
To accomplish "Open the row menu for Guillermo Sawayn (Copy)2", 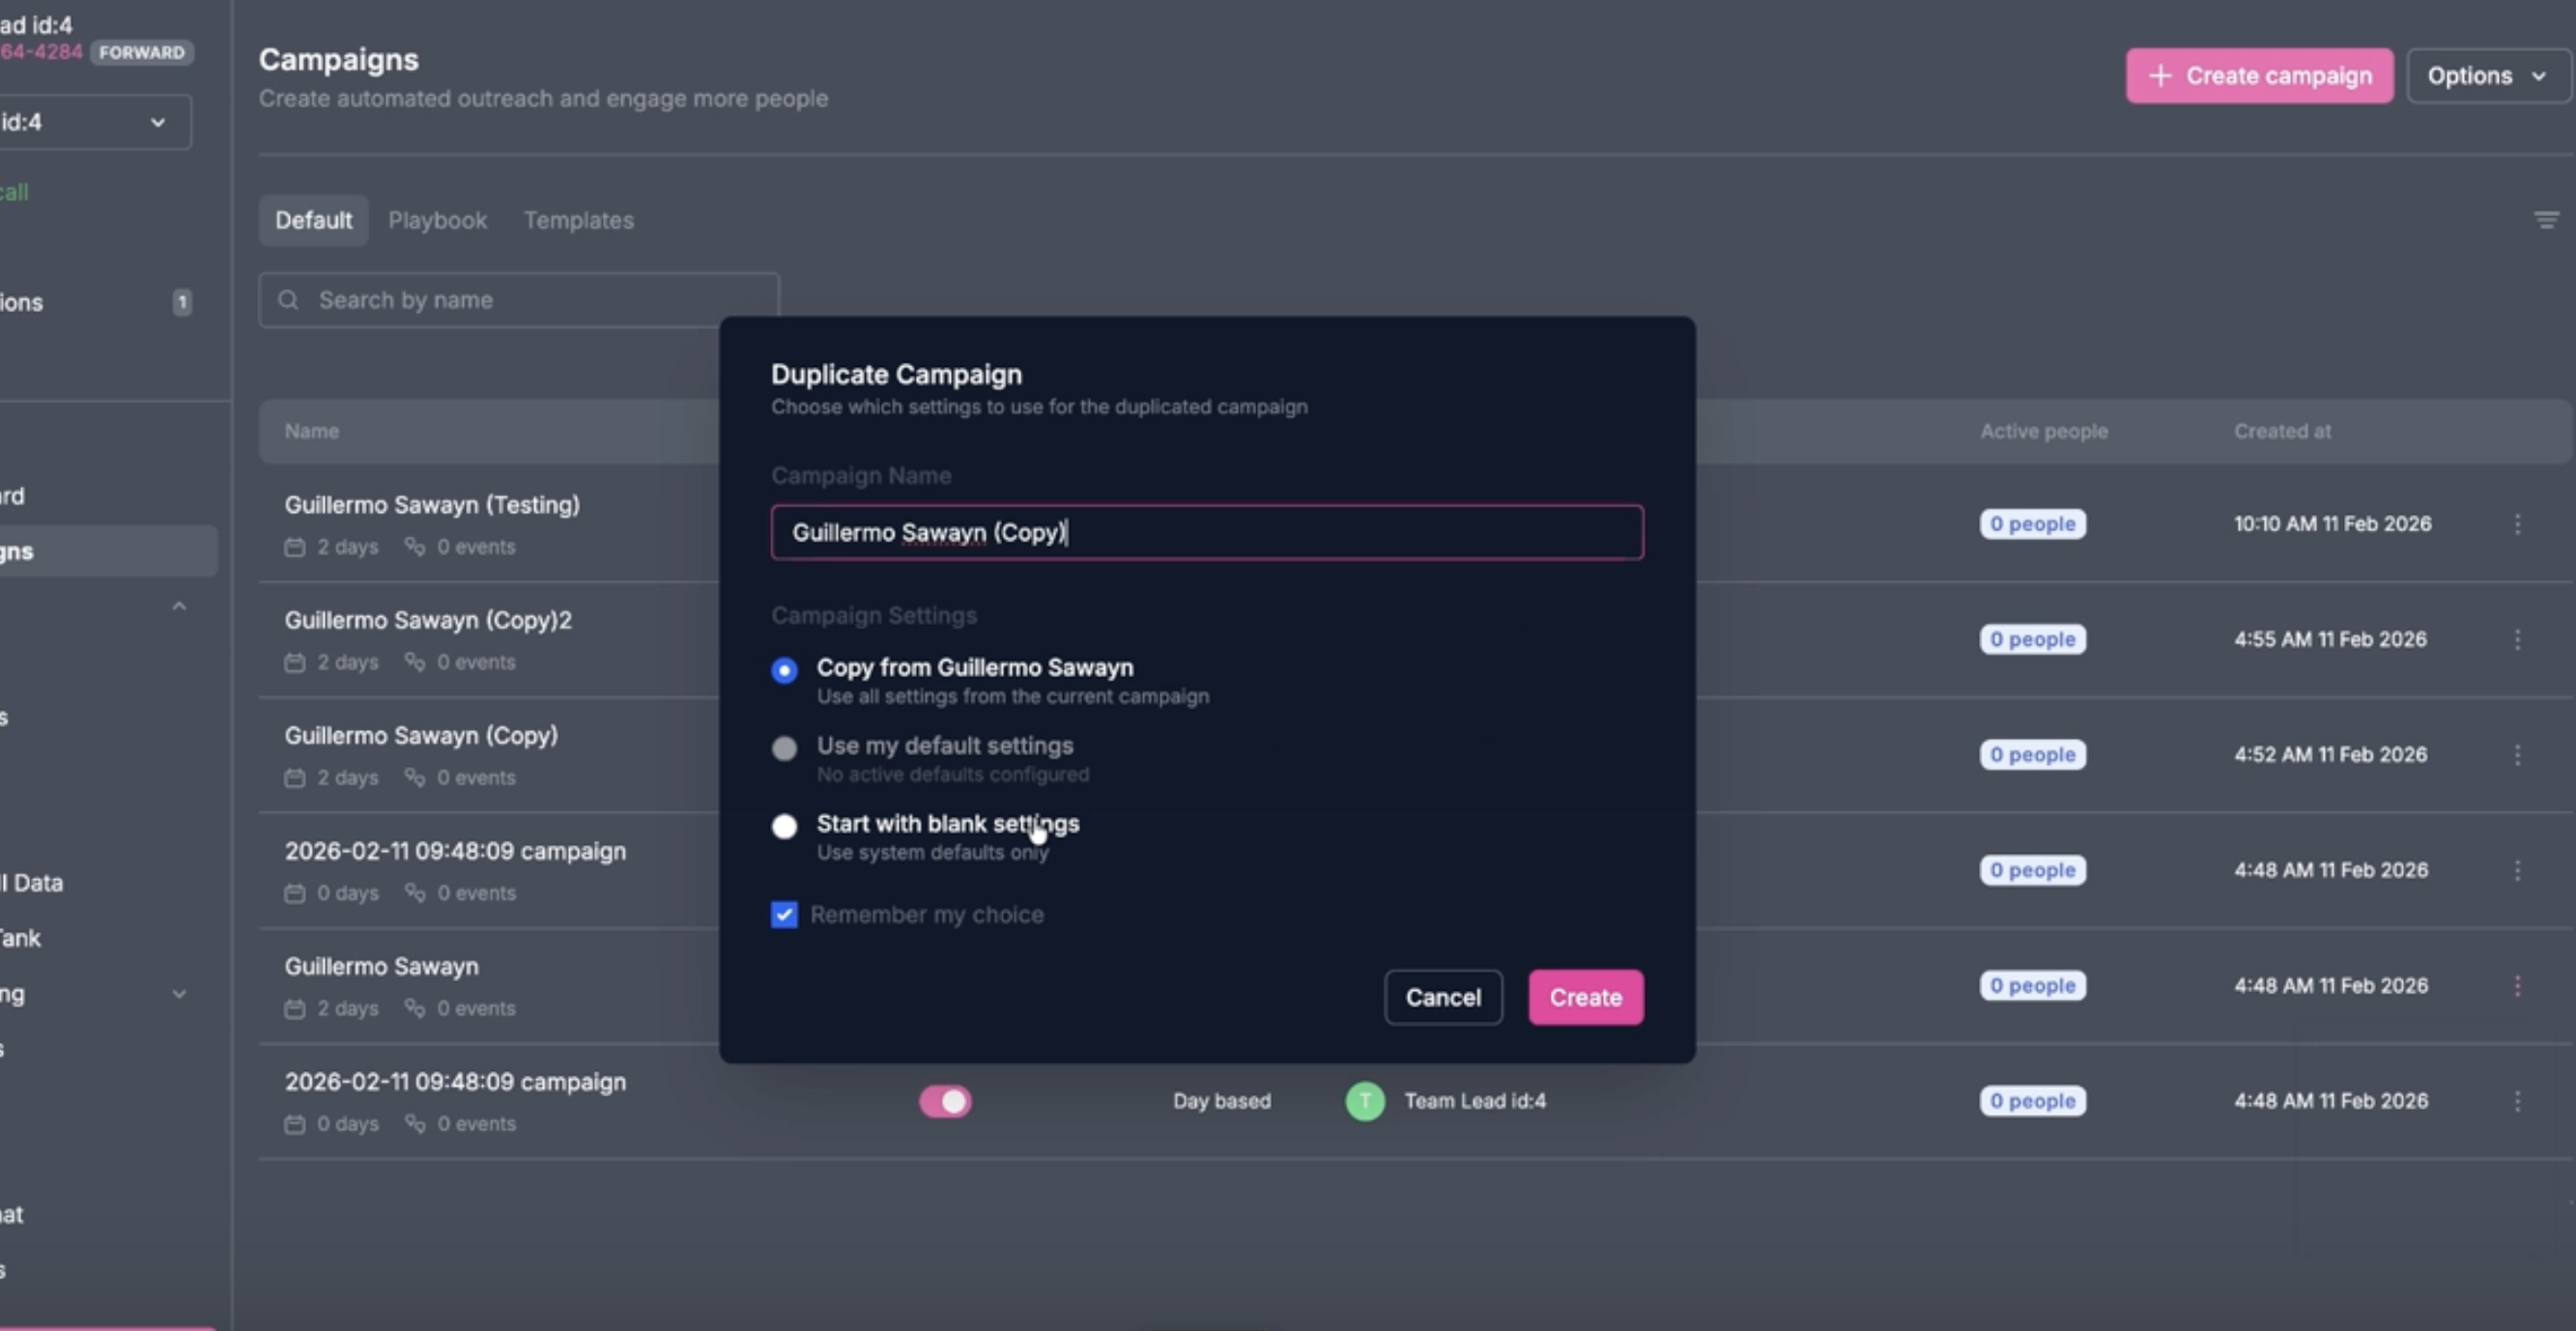I will point(2517,639).
